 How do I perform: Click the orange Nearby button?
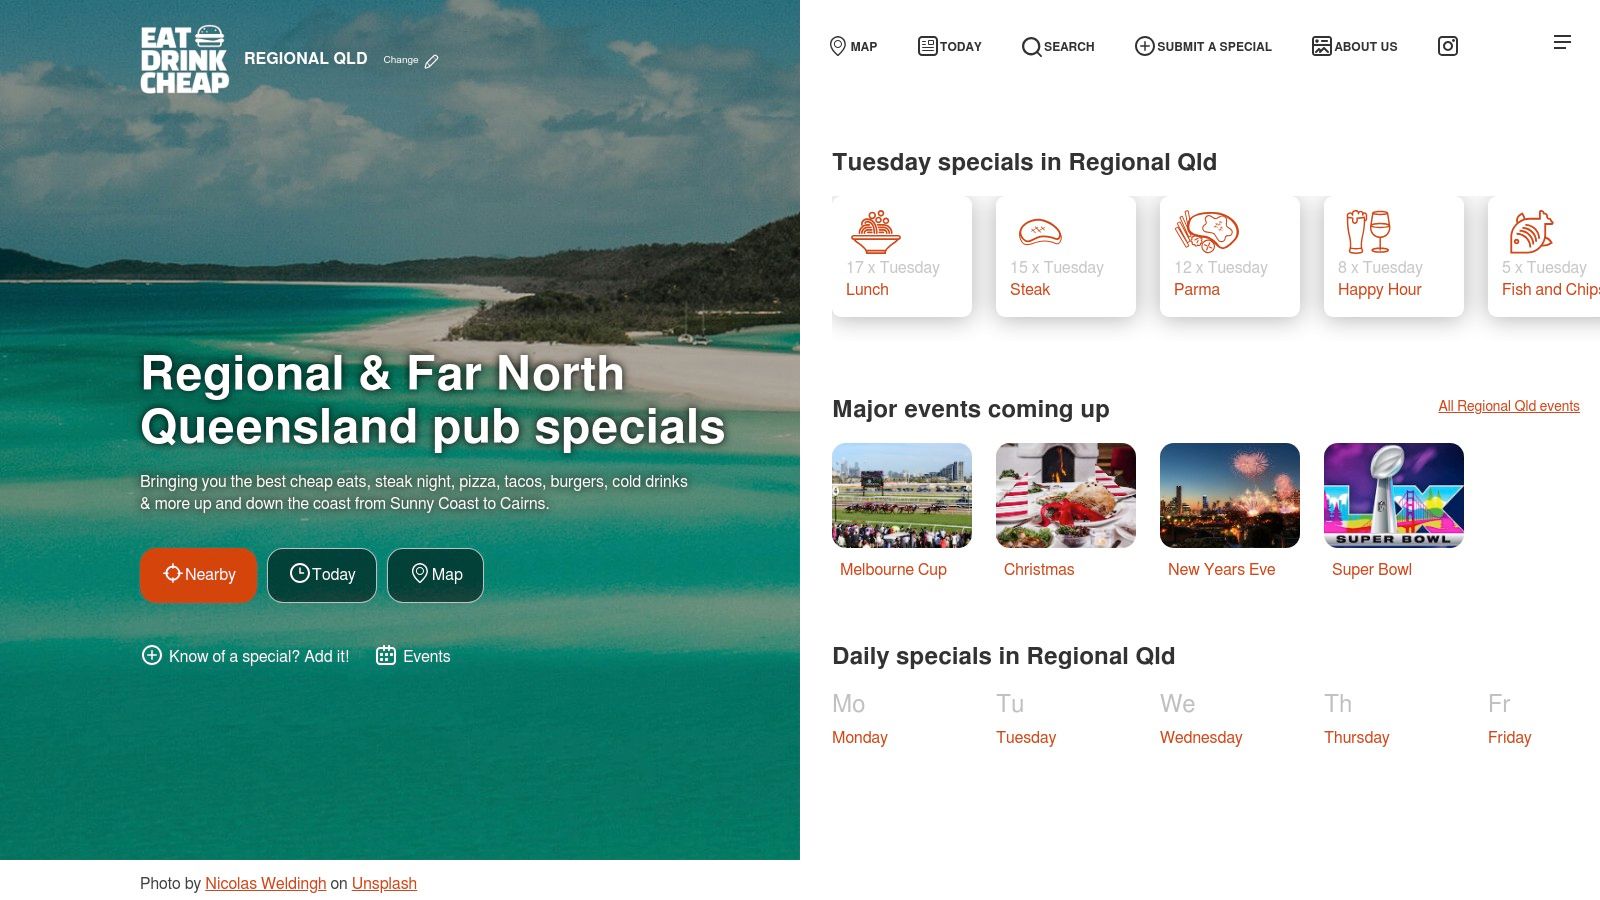coord(198,575)
